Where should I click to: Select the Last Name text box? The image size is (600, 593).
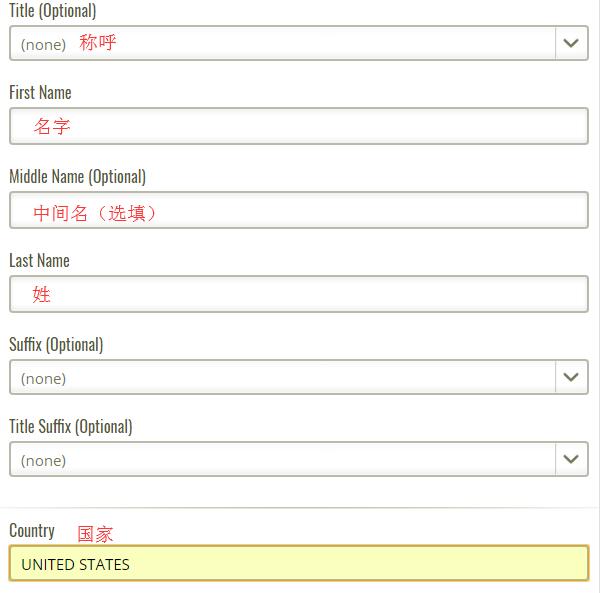(x=299, y=294)
